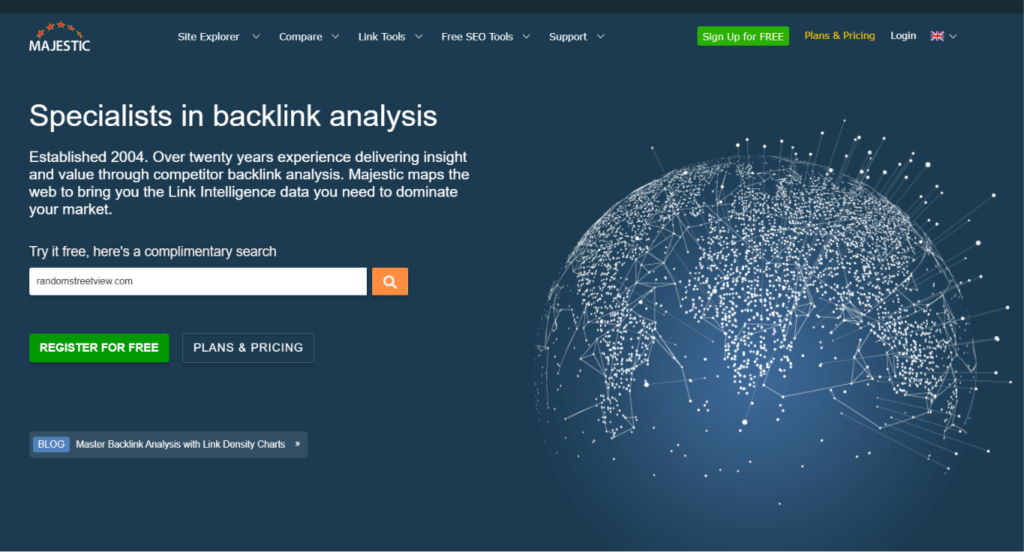Expand the language selector chevron
The image size is (1024, 552).
[953, 37]
